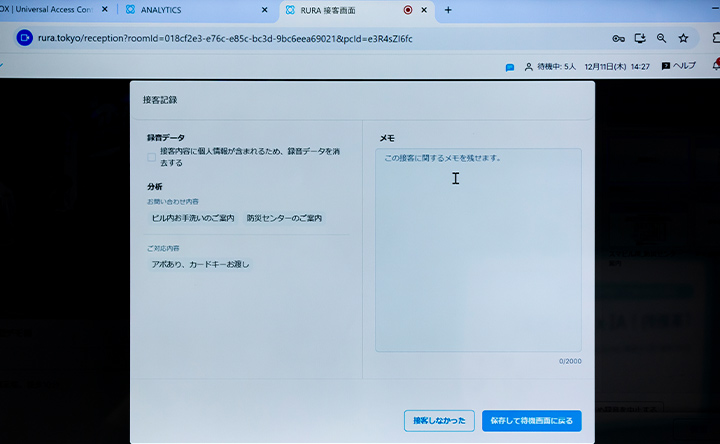720x444 pixels.
Task: Select the ビル内お手洗いのご案内 tag
Action: click(193, 217)
